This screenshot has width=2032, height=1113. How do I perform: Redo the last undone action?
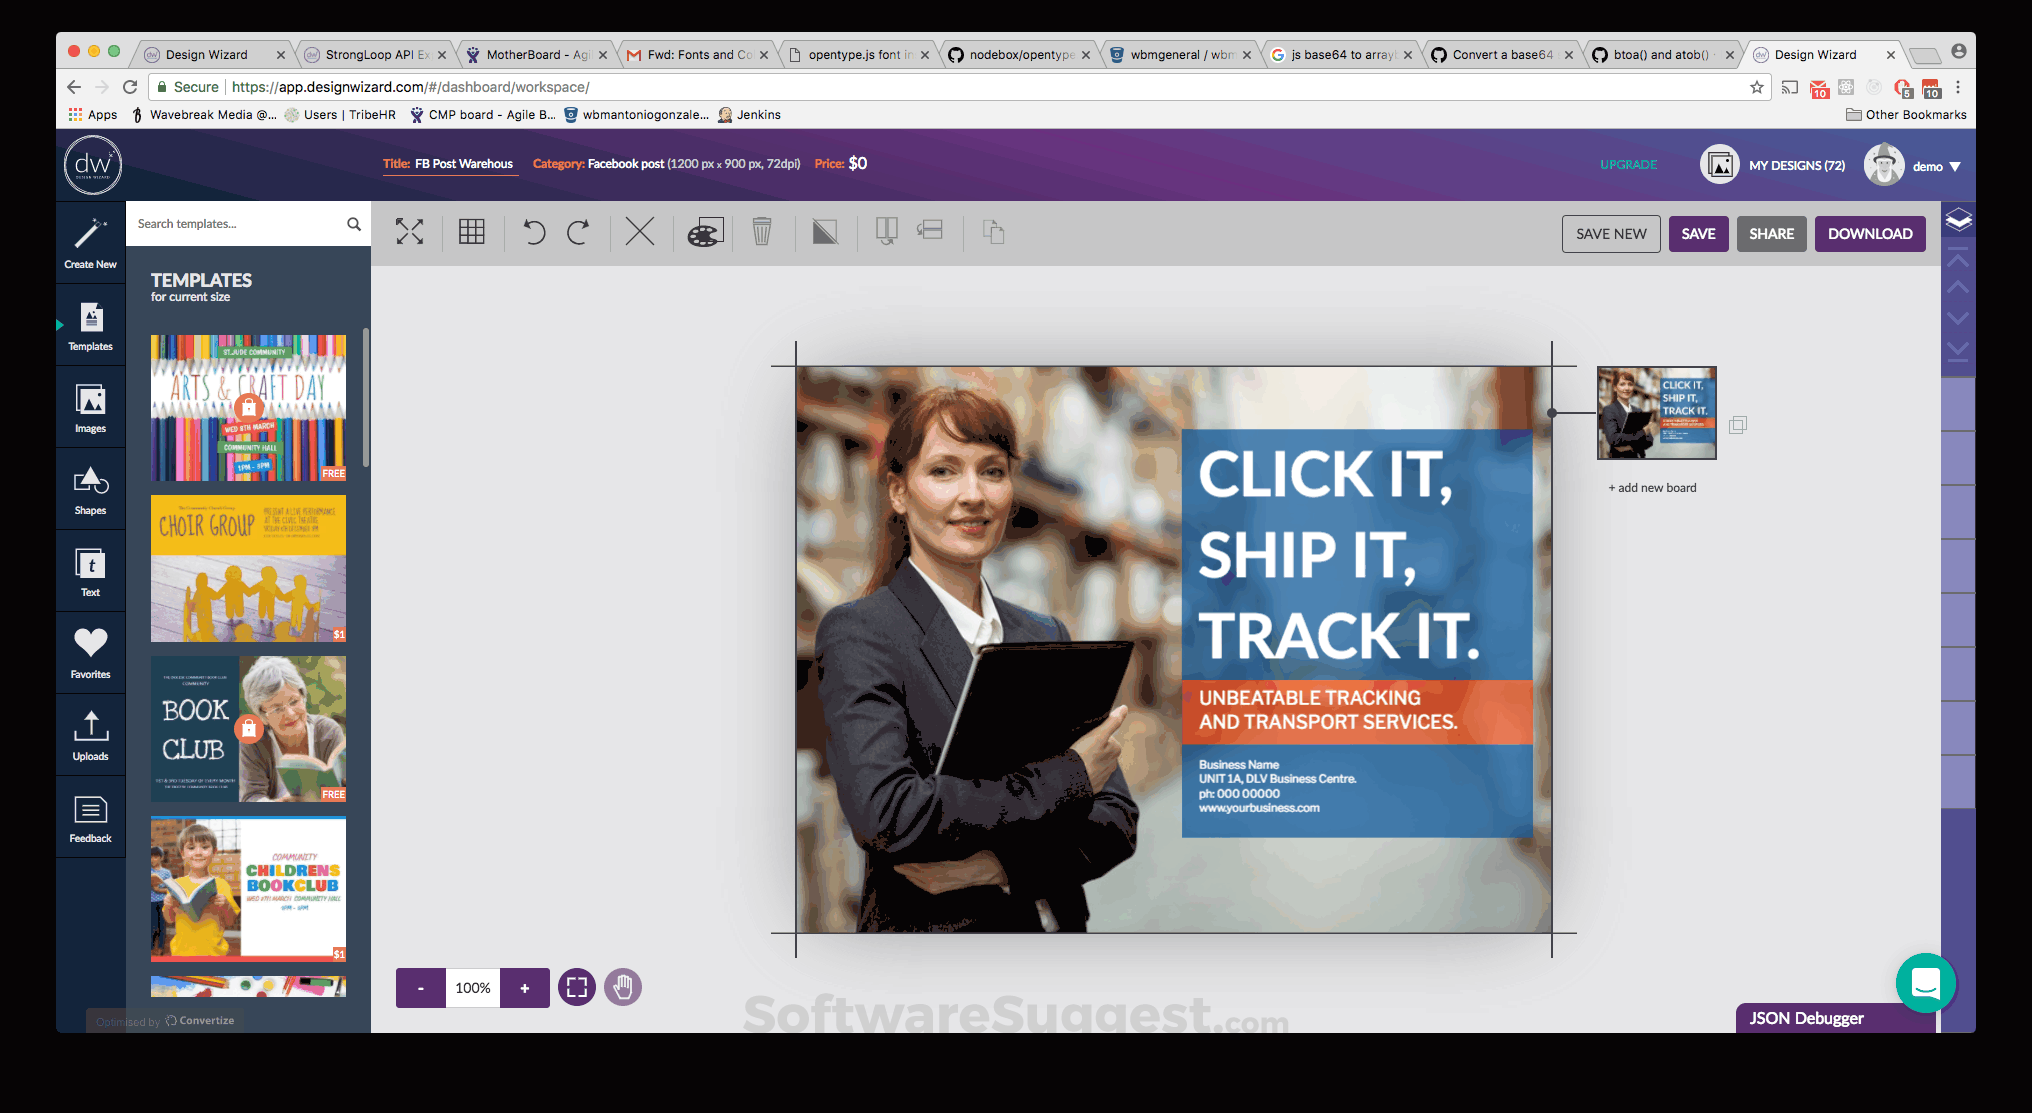coord(578,232)
